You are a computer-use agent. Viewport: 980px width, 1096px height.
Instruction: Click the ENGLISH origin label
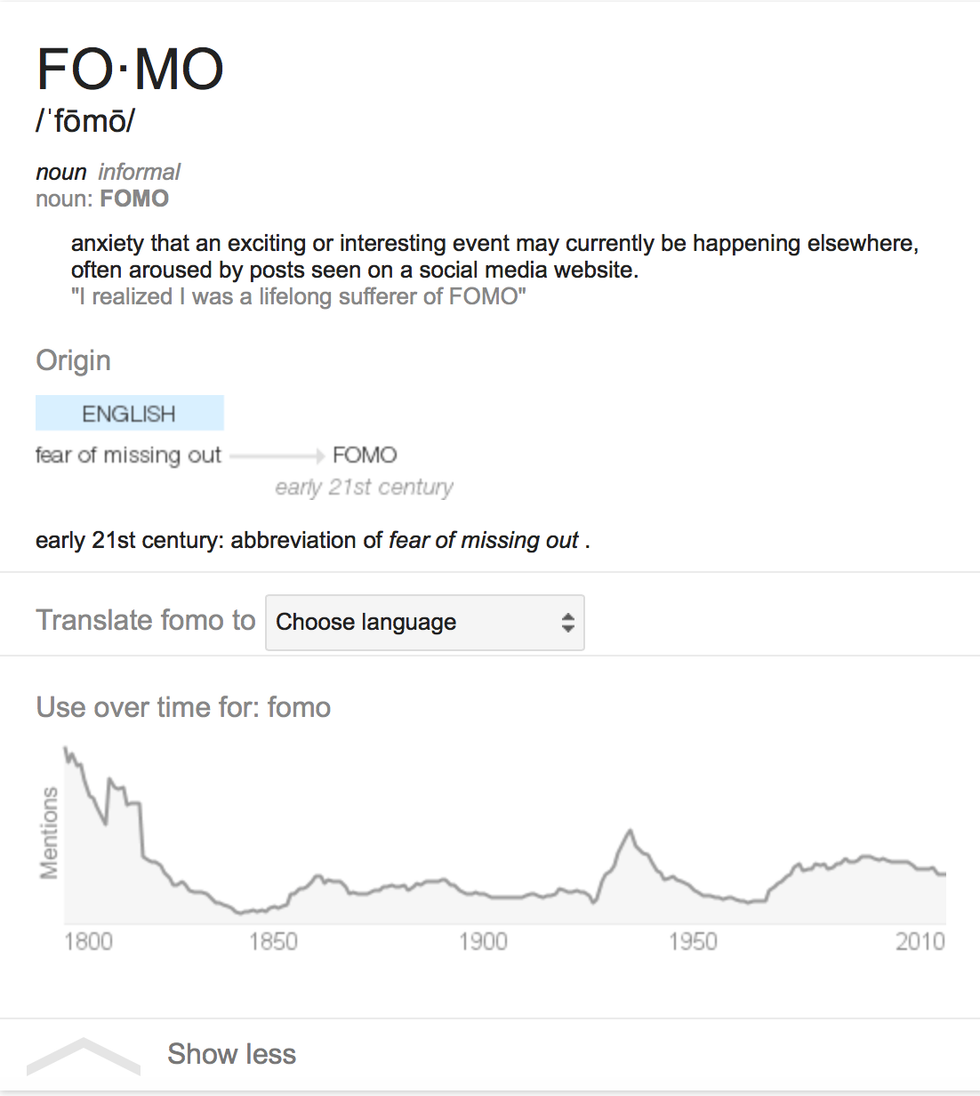click(x=129, y=413)
